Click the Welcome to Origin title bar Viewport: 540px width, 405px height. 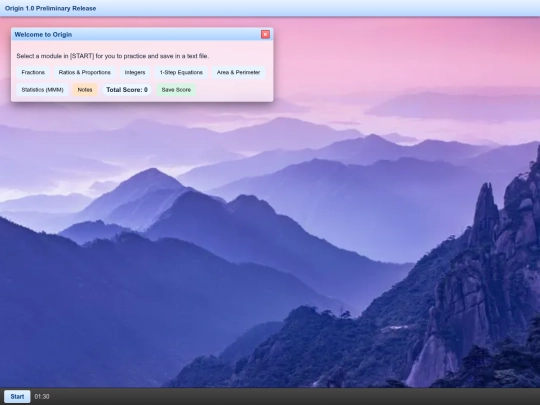point(142,34)
